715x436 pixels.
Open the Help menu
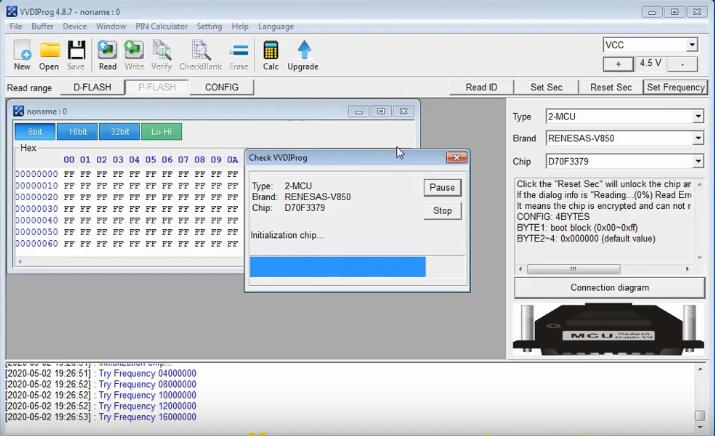[240, 26]
